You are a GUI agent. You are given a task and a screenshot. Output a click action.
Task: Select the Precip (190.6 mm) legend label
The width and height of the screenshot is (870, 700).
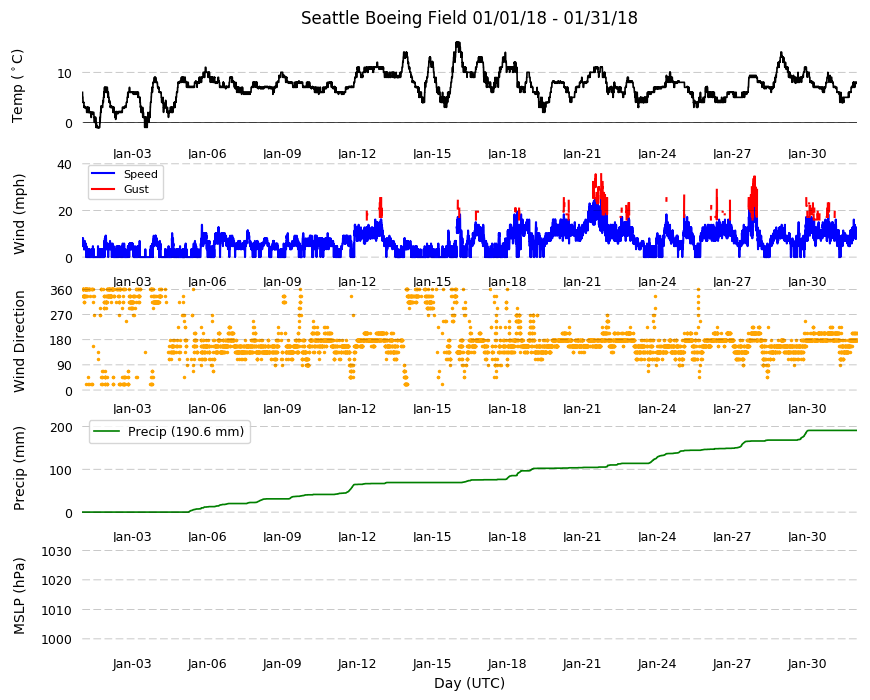(x=186, y=432)
